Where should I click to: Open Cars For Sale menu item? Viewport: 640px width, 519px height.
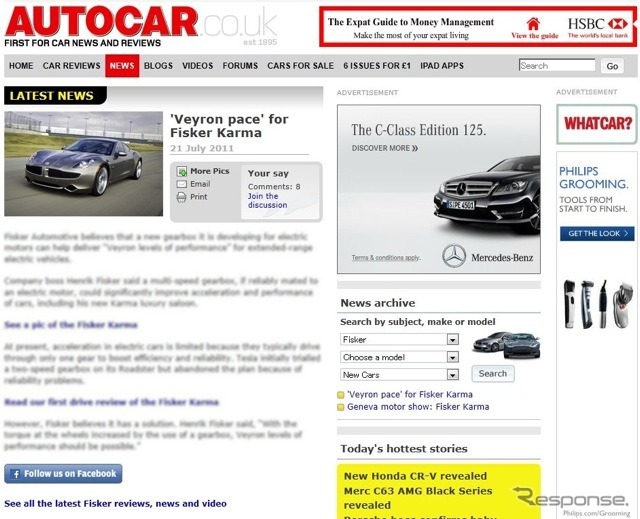(300, 66)
